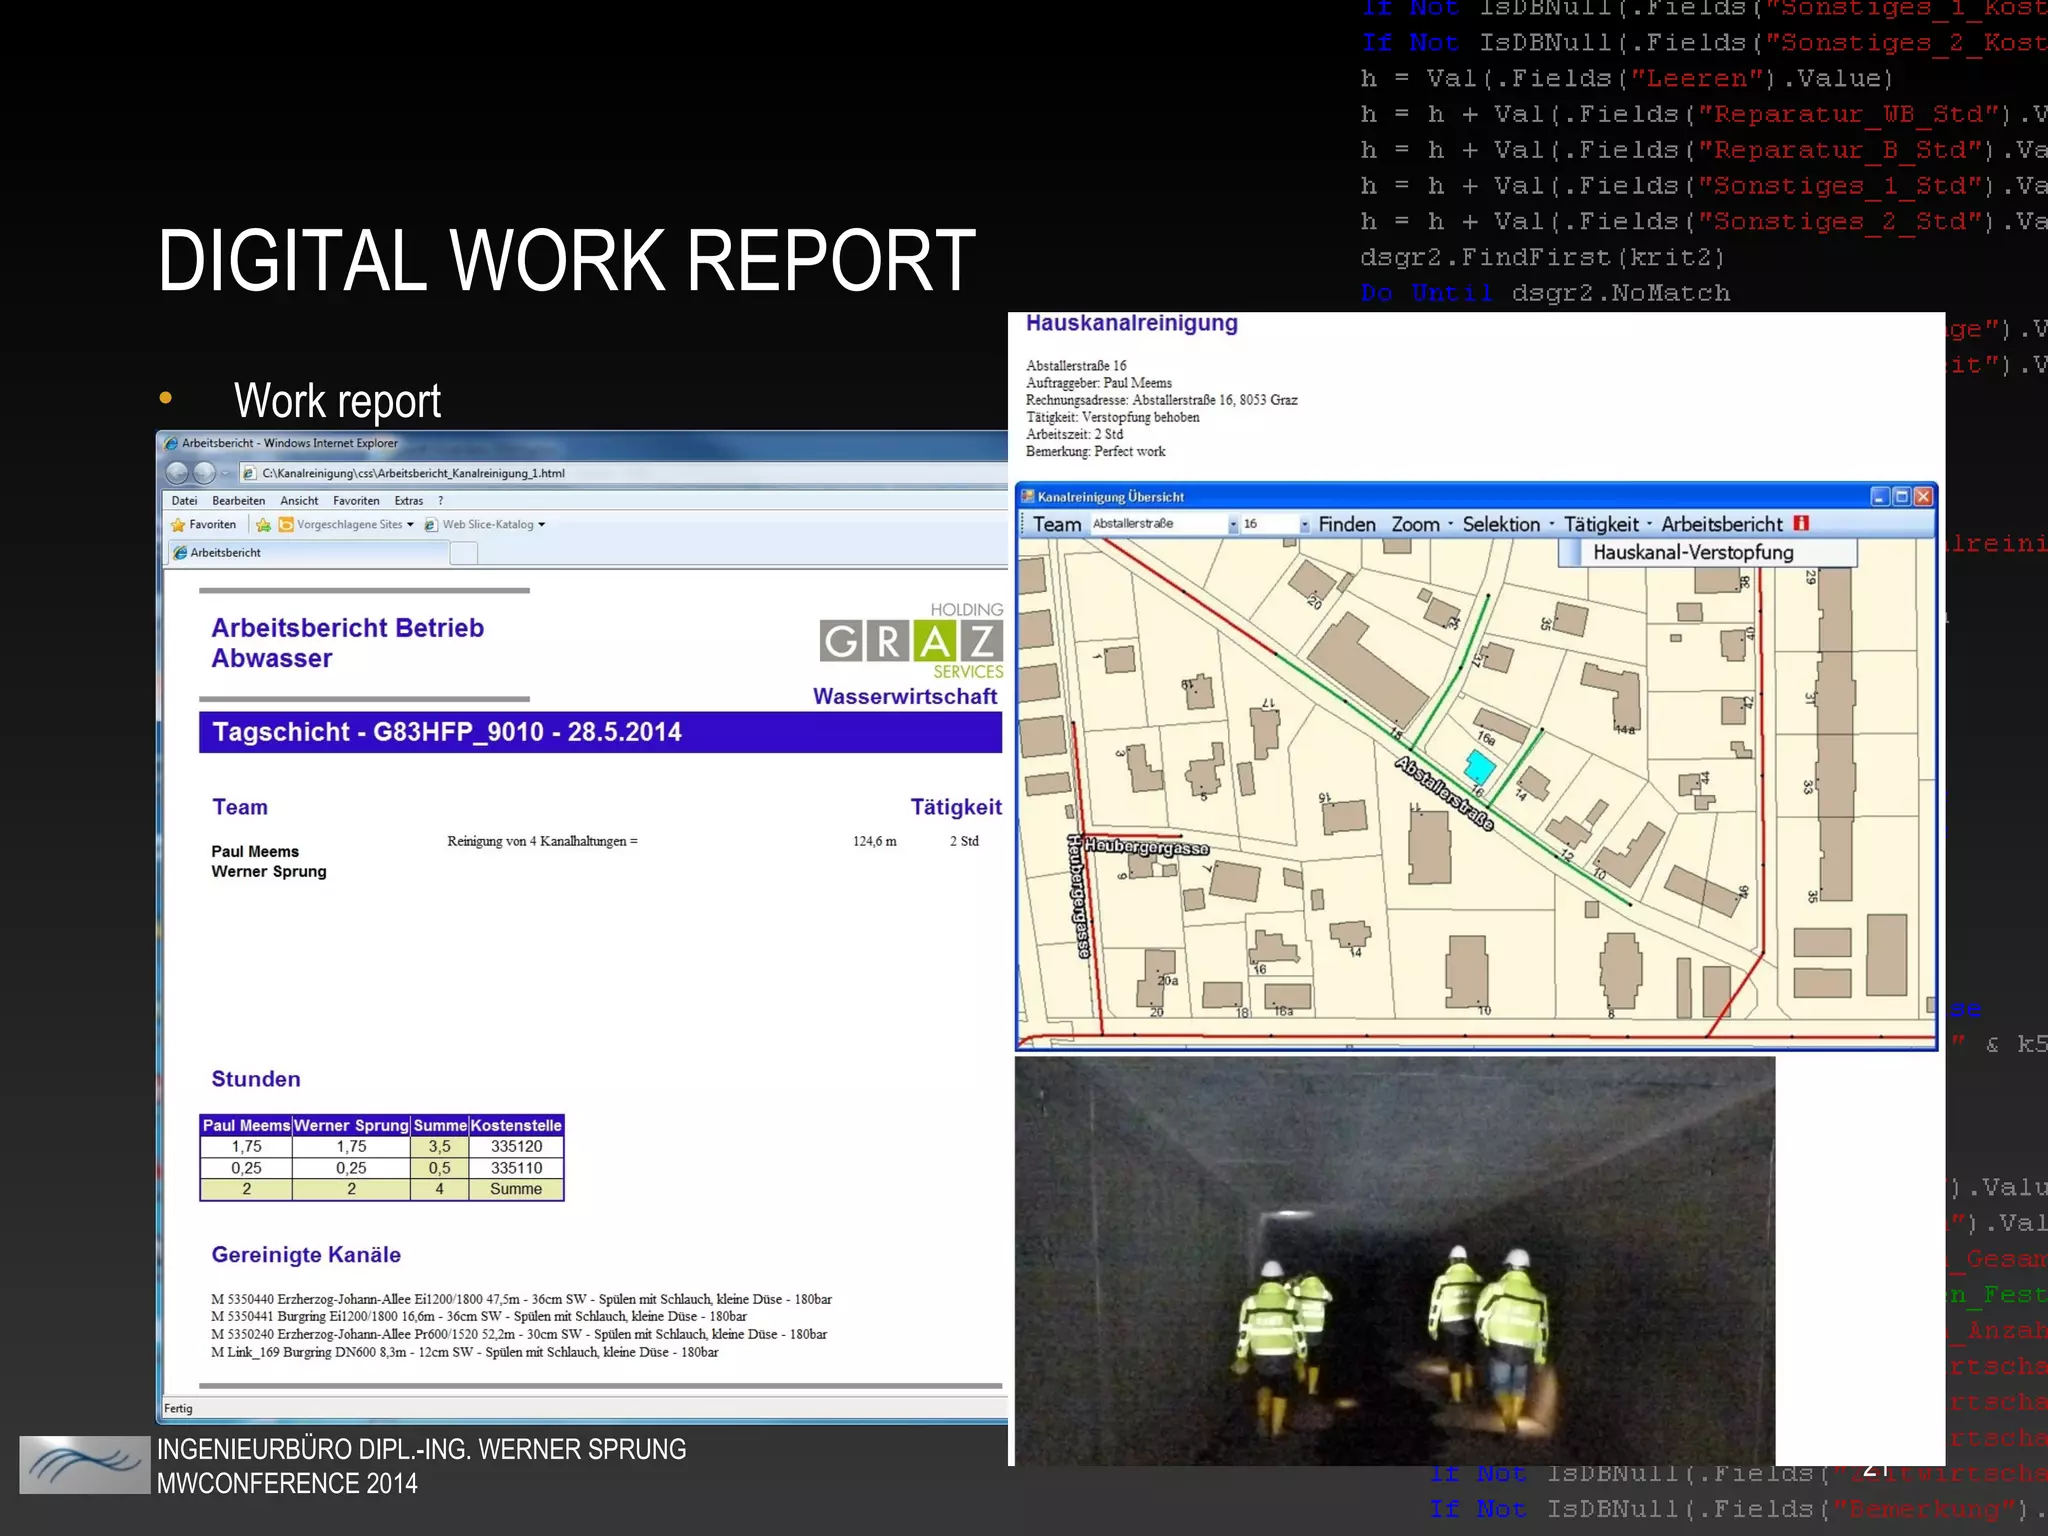Open the house number 16 dropdown
2048x1536 pixels.
coord(1304,524)
